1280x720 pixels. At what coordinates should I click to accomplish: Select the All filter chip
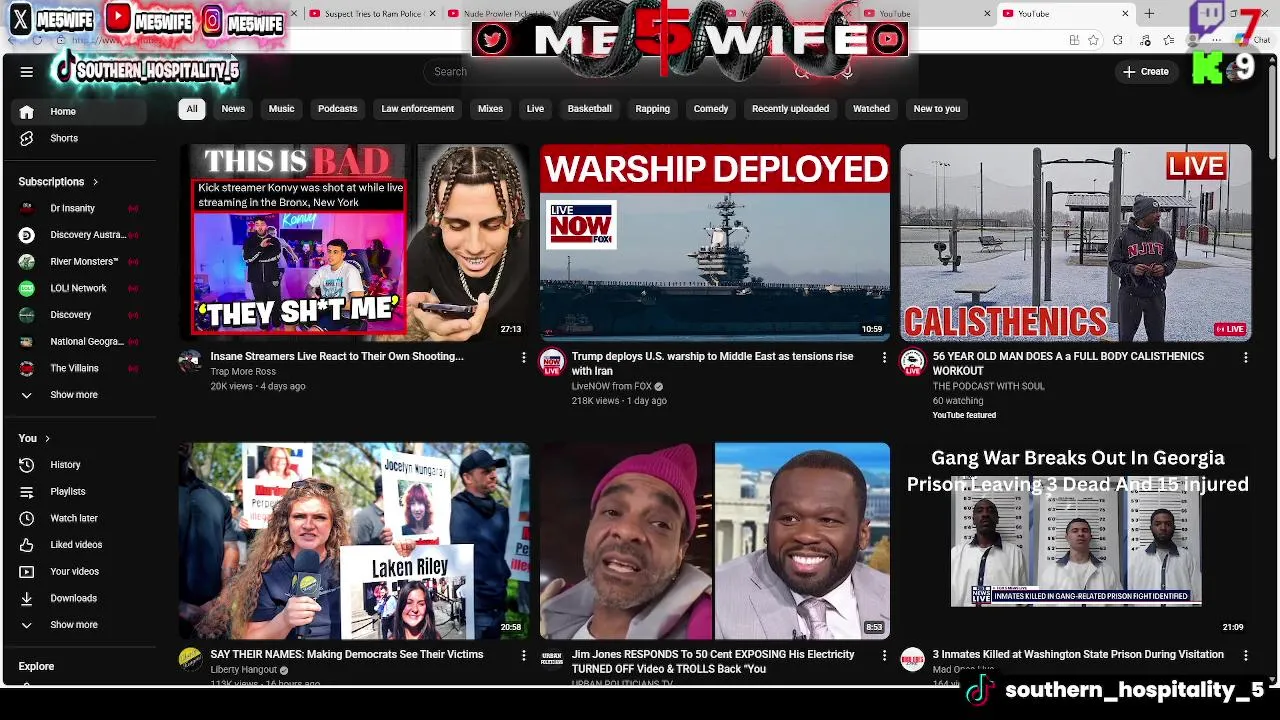pyautogui.click(x=192, y=109)
